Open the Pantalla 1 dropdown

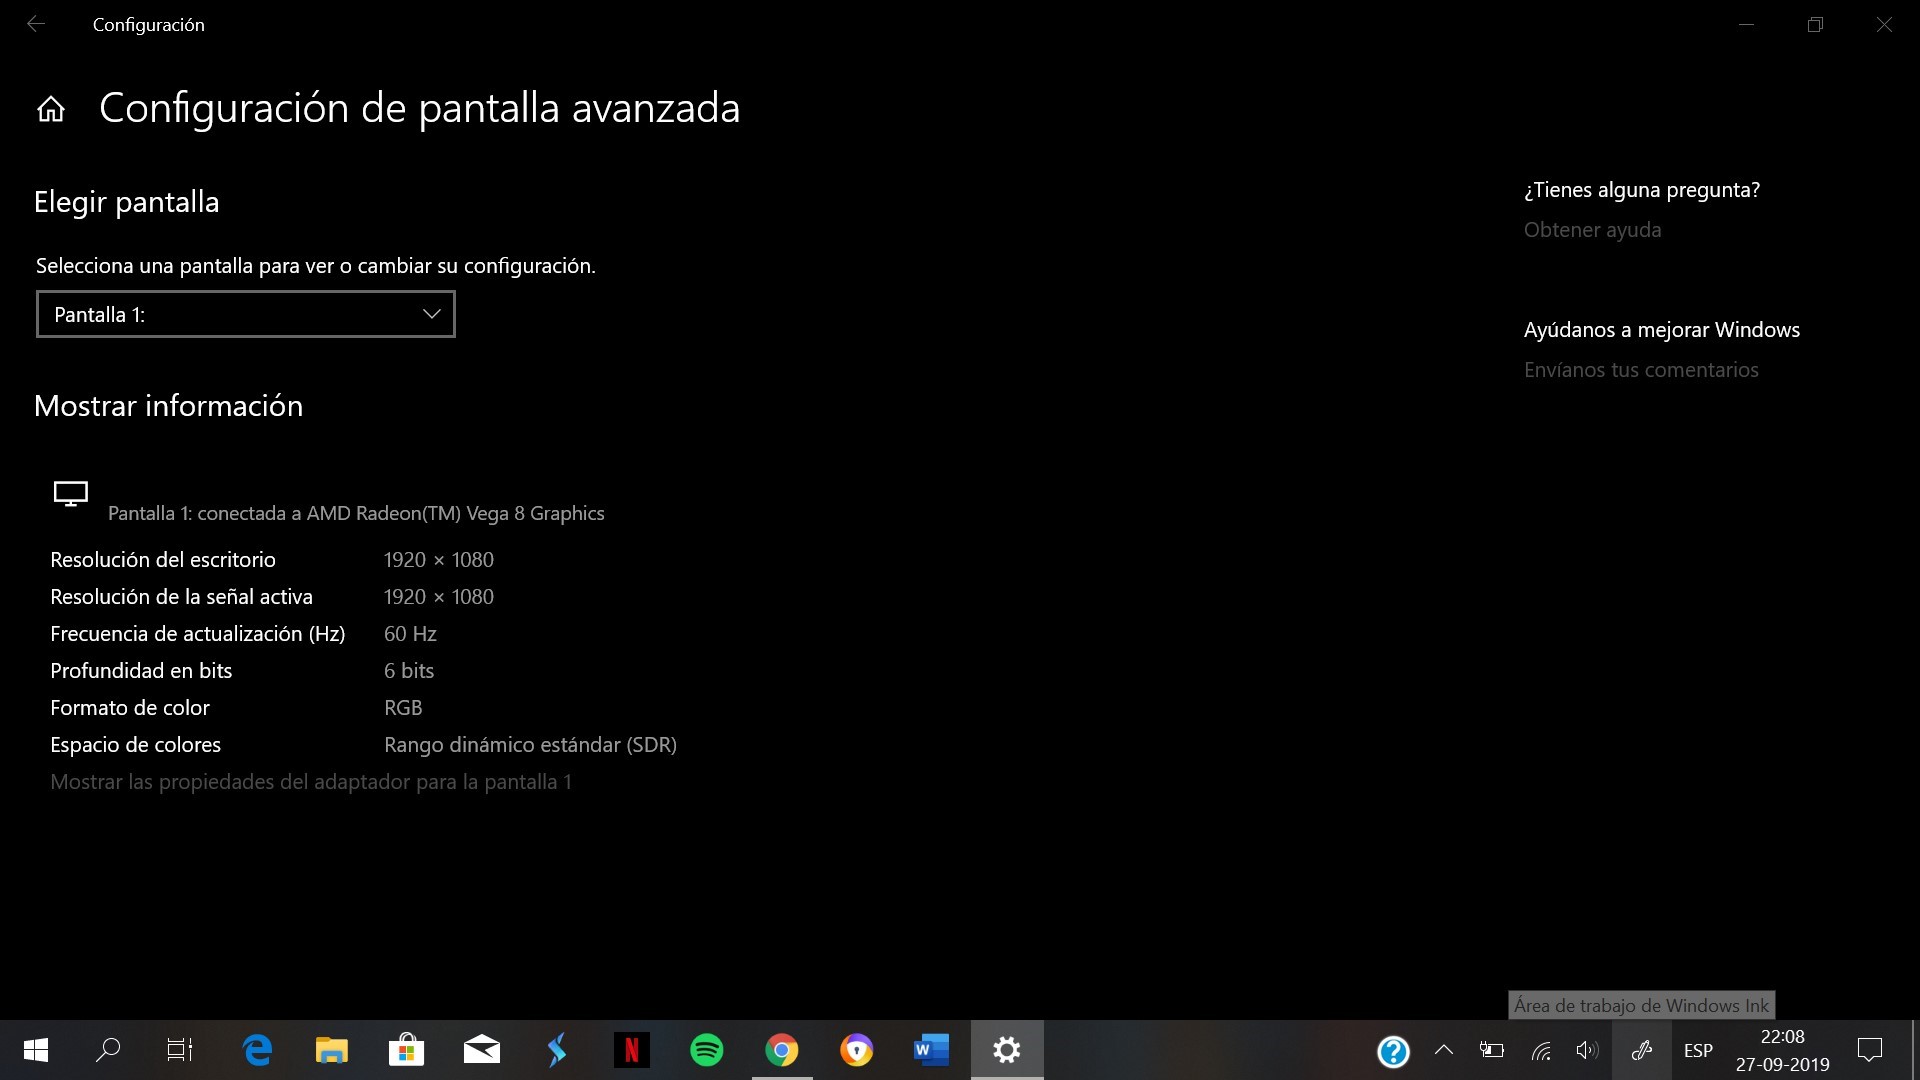(x=245, y=314)
